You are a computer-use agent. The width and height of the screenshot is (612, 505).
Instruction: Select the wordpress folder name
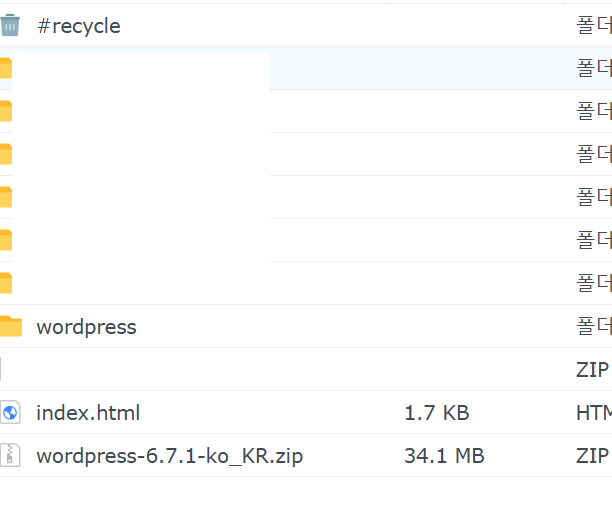tap(87, 327)
